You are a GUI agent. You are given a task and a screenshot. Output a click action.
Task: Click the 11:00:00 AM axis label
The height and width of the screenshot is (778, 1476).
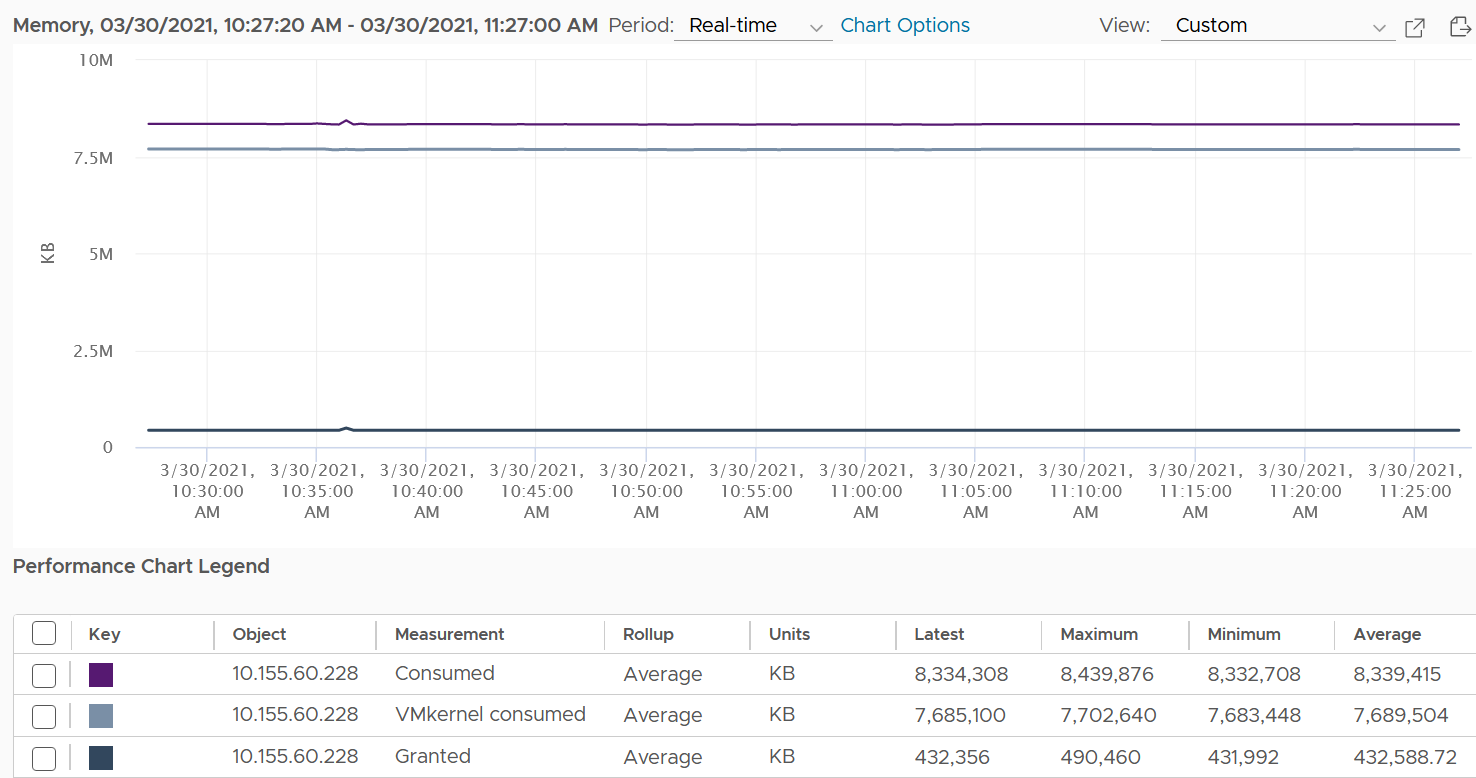pos(866,491)
